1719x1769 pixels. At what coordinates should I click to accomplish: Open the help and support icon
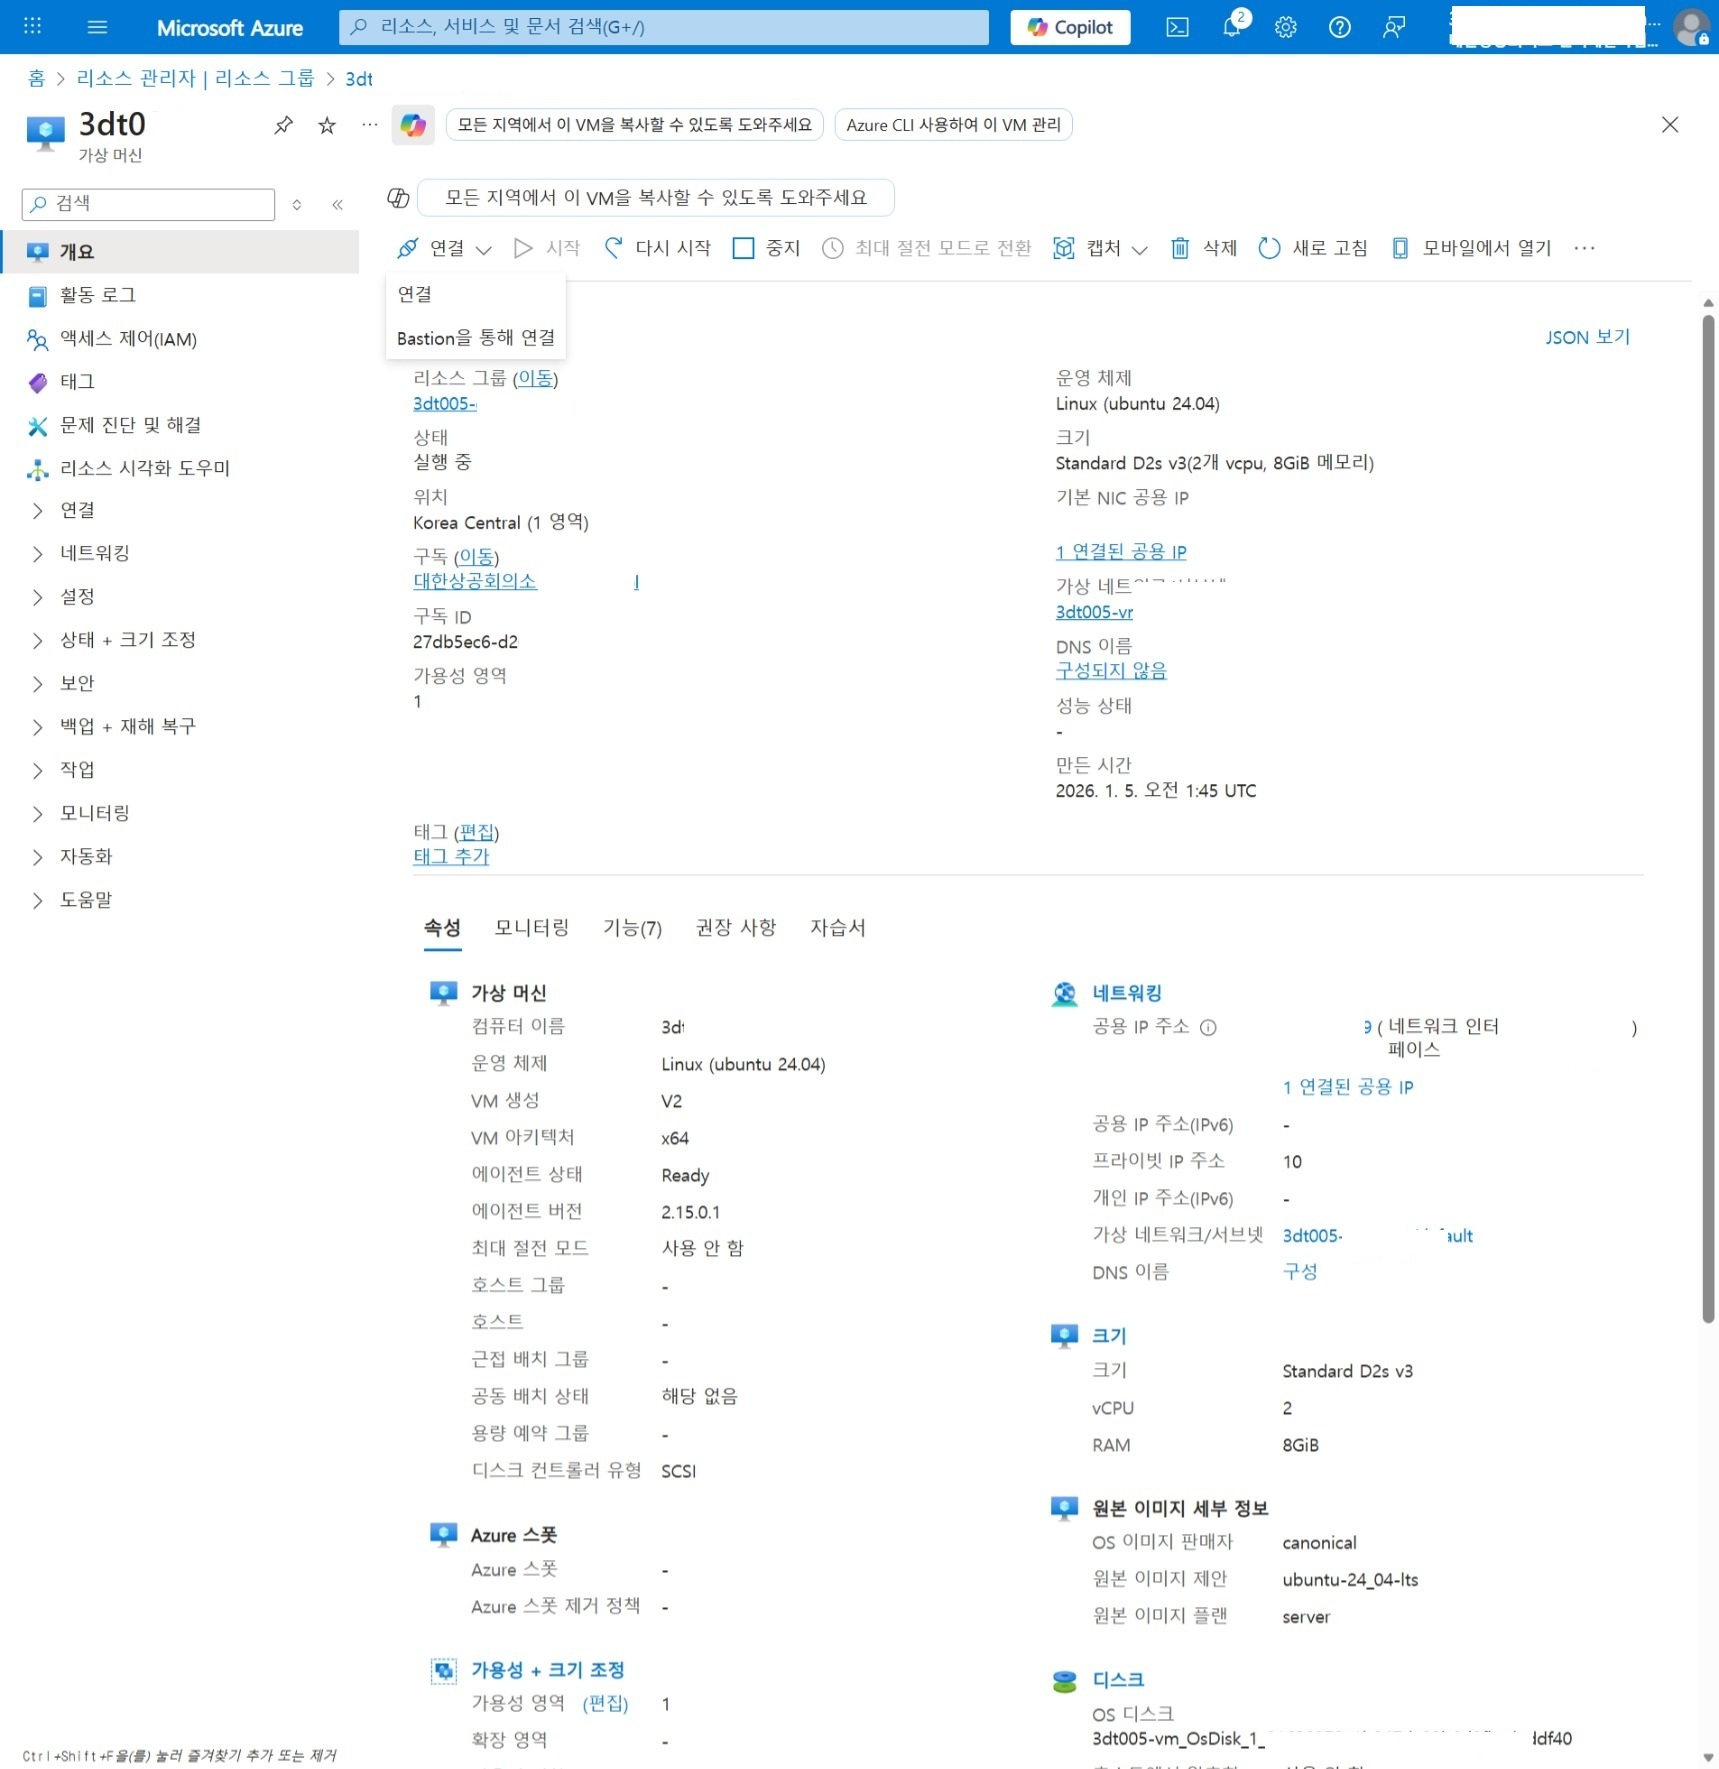1339,27
